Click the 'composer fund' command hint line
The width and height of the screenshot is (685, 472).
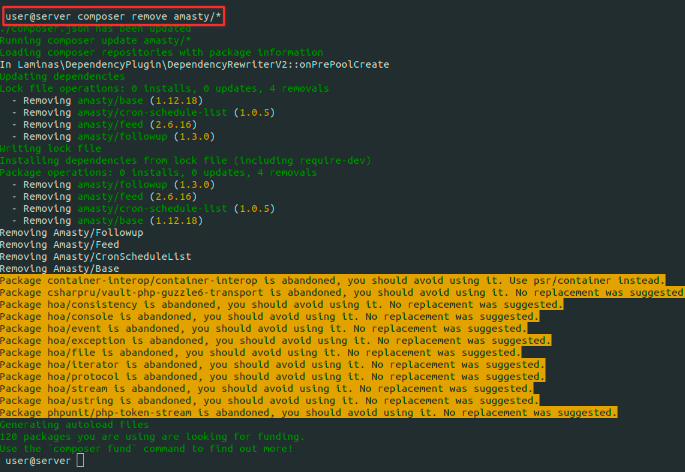(x=146, y=449)
